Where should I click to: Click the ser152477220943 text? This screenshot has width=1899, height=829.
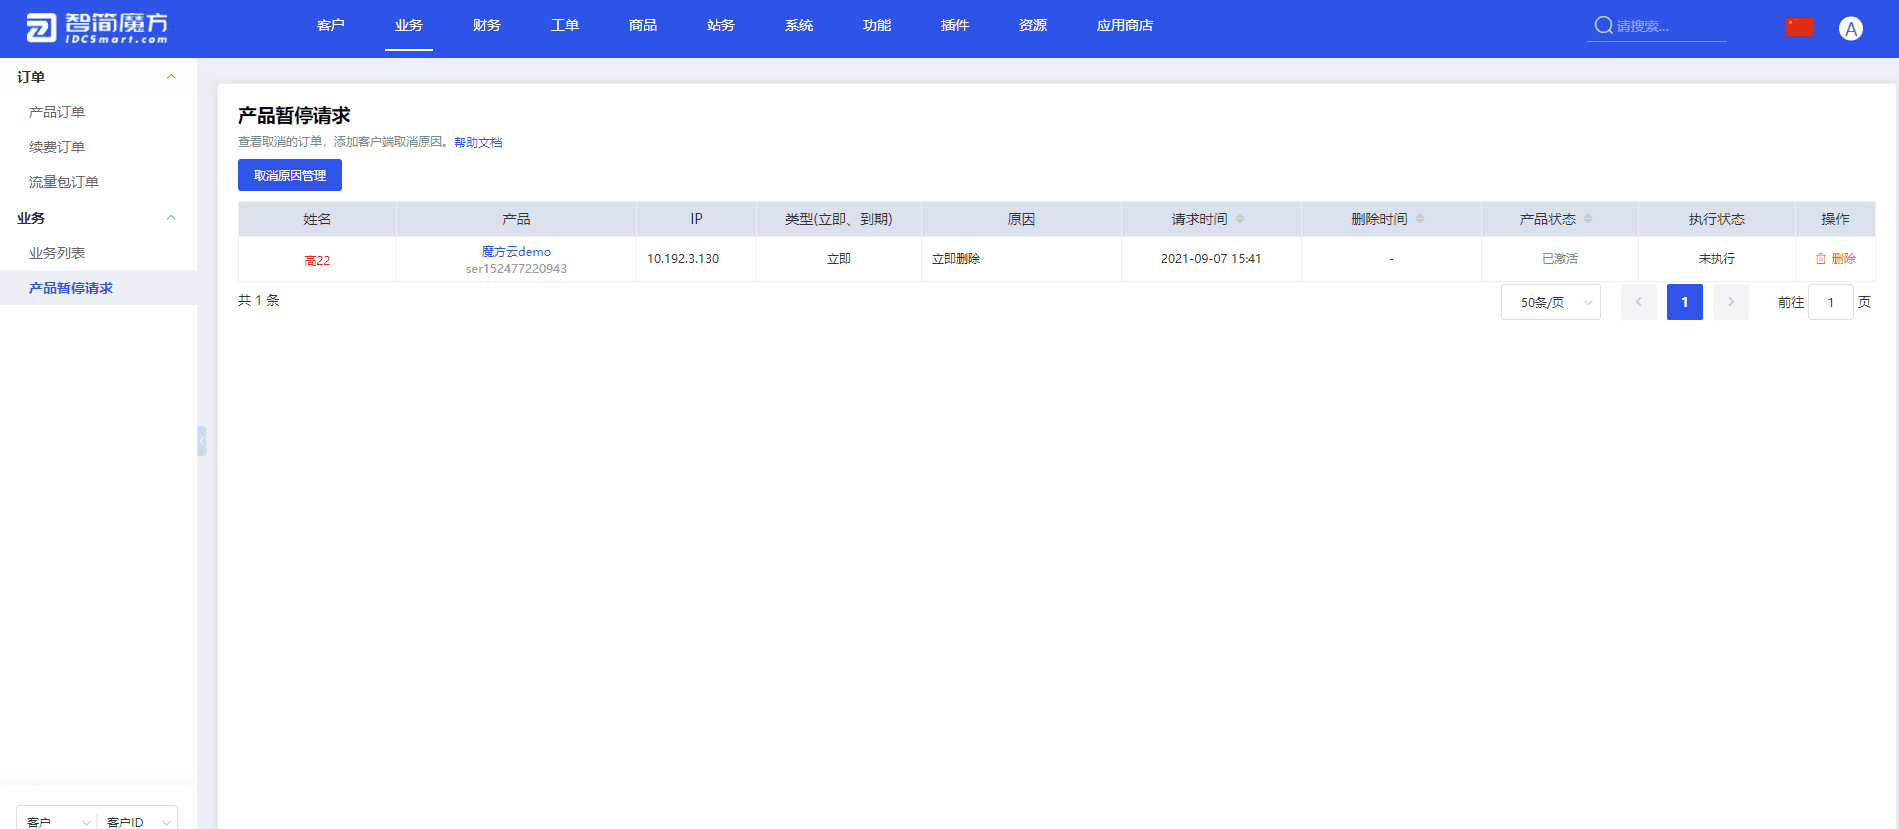pyautogui.click(x=516, y=269)
